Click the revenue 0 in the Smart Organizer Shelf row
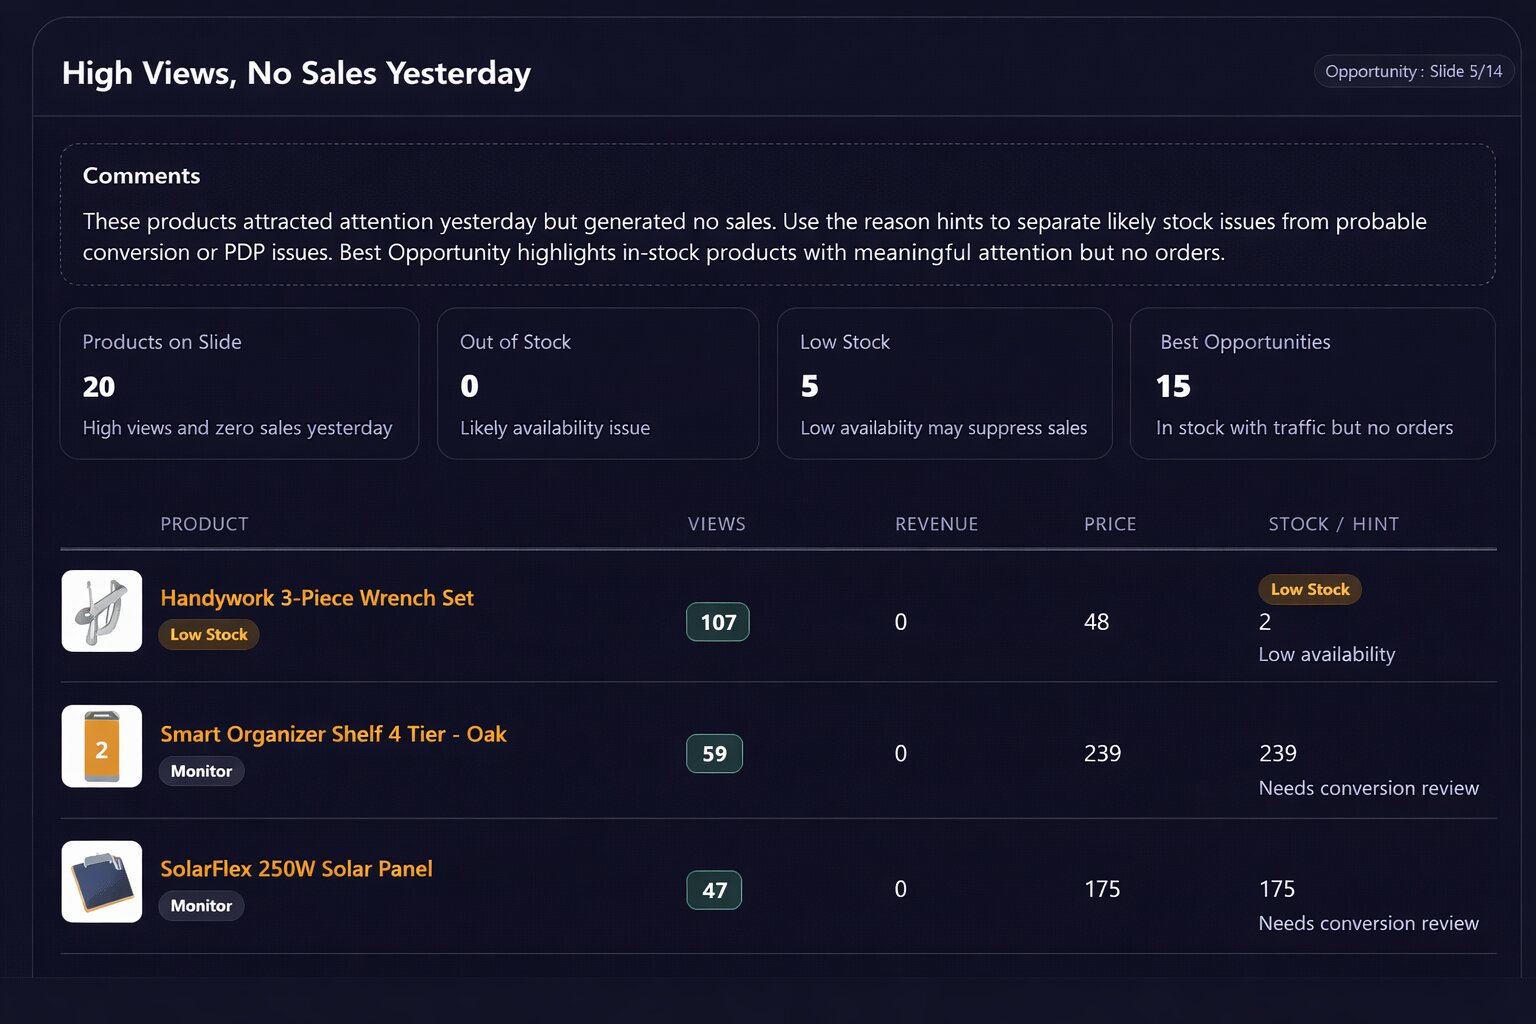 coord(900,753)
